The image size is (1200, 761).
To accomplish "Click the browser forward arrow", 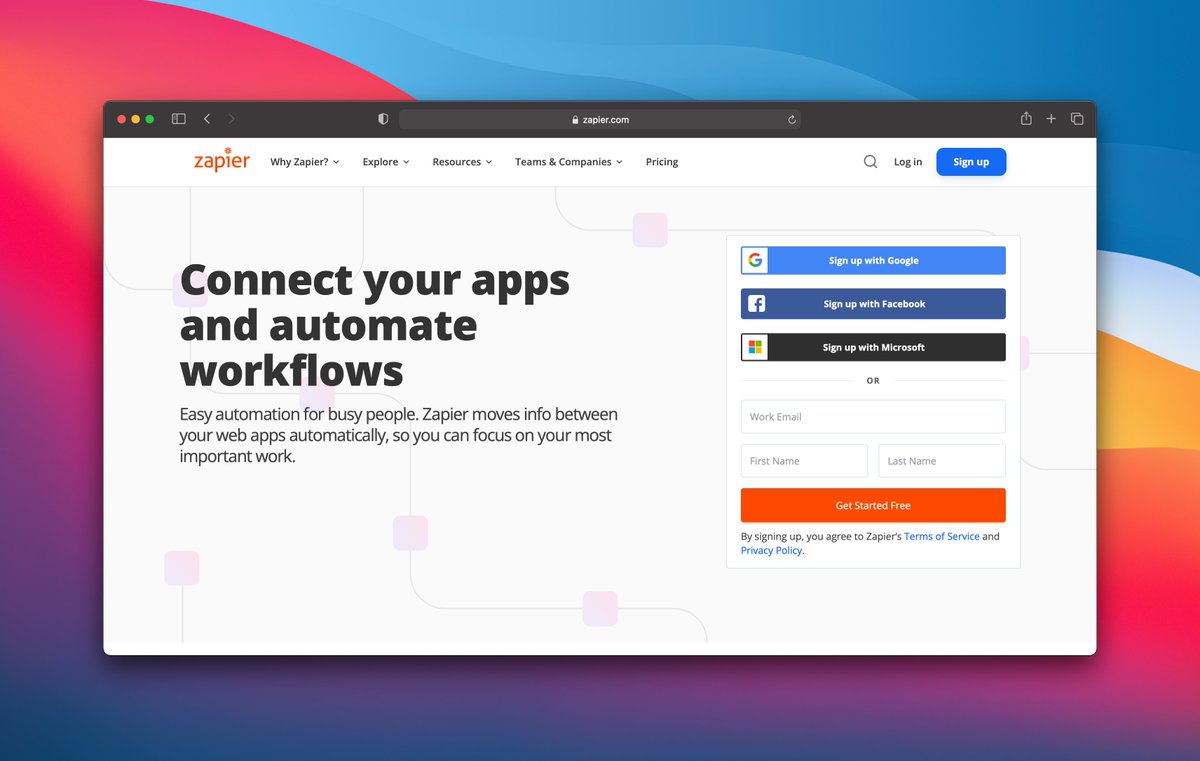I will (x=231, y=119).
